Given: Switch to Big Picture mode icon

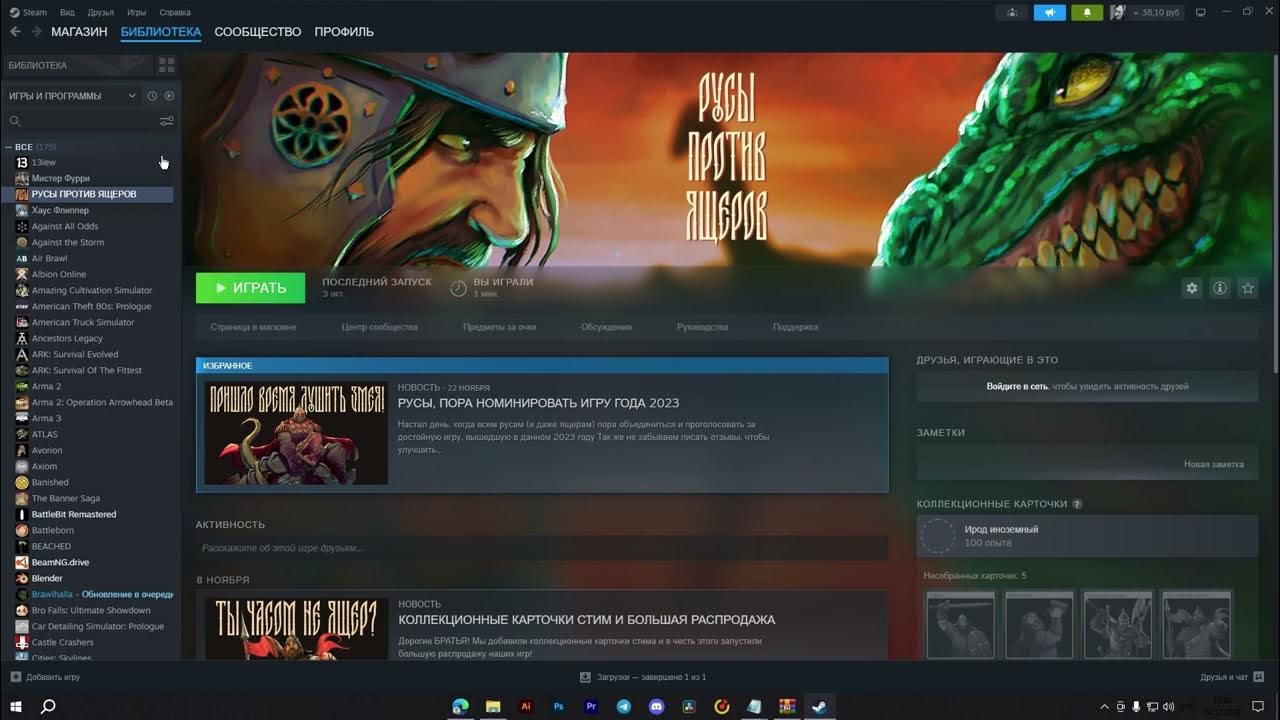Looking at the screenshot, I should (1201, 13).
